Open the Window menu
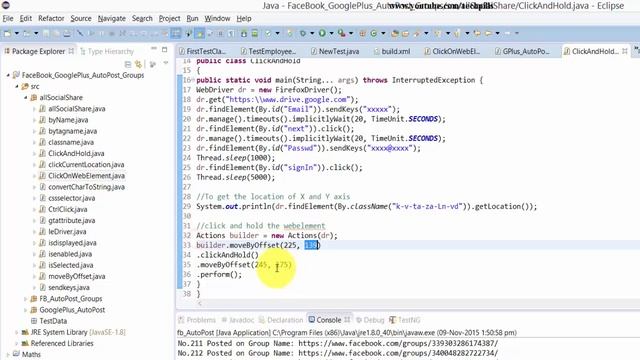 coord(217,18)
